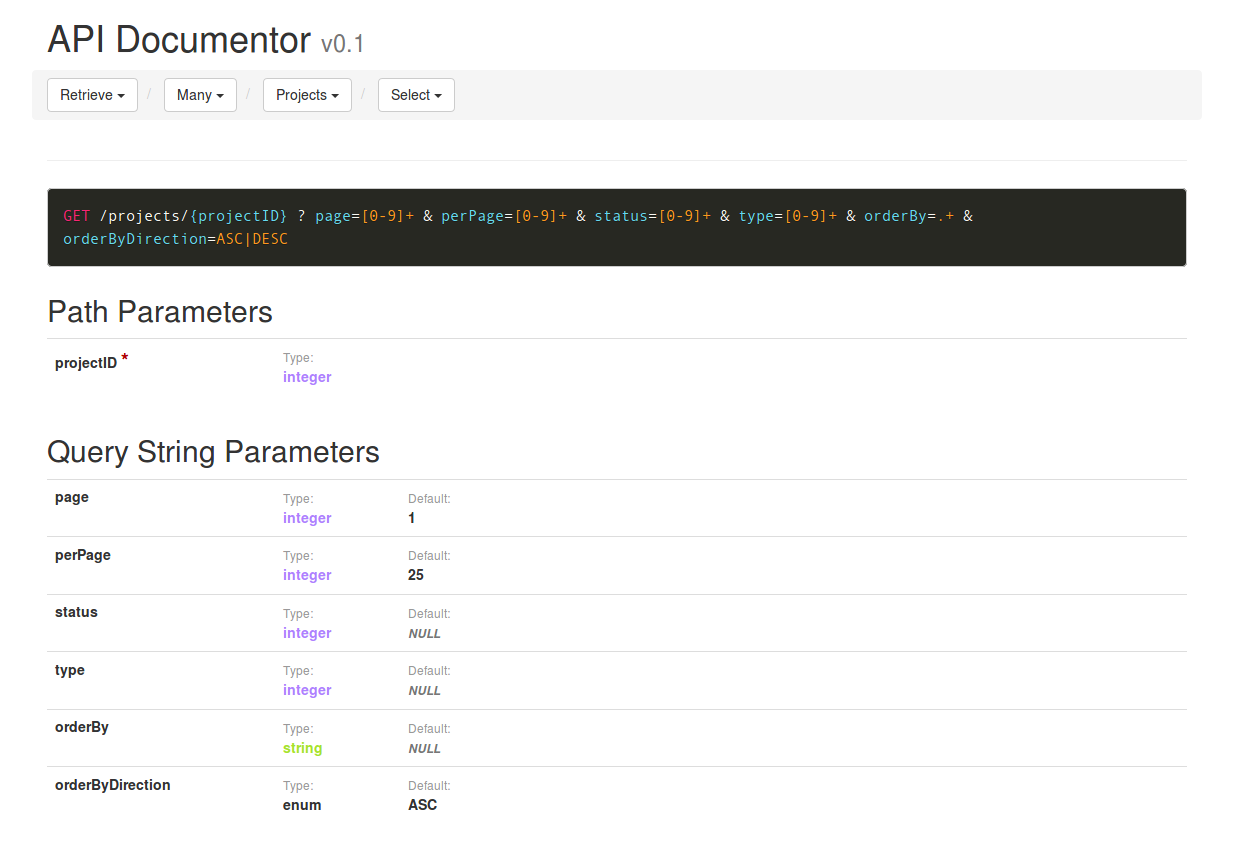
Task: Expand the Many dropdown button
Action: 200,95
